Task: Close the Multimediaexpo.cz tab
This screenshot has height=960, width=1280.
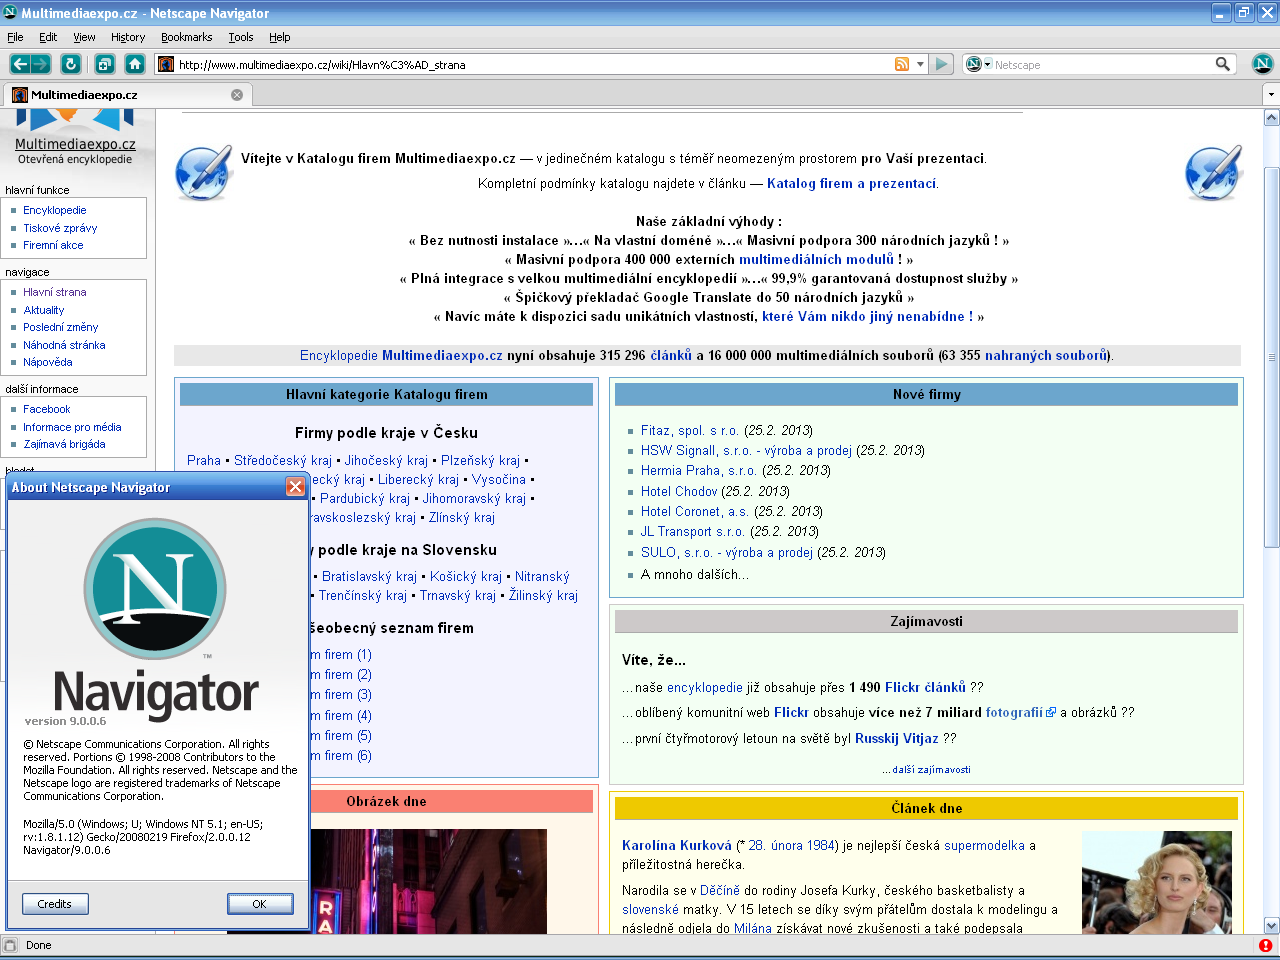Action: point(237,95)
